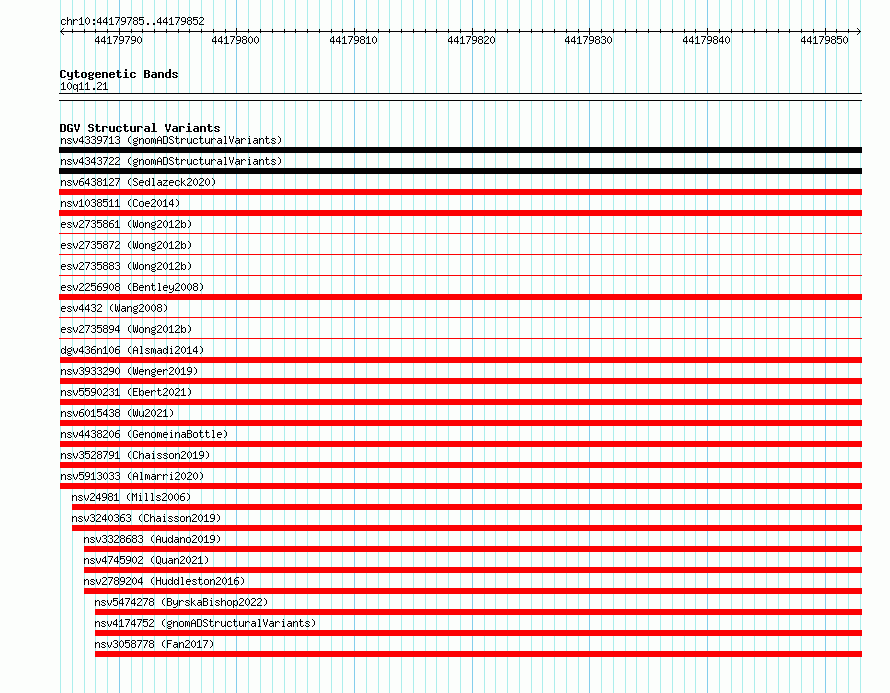890x693 pixels.
Task: Select the esv2735861 Wong2012b entry
Action: [126, 224]
